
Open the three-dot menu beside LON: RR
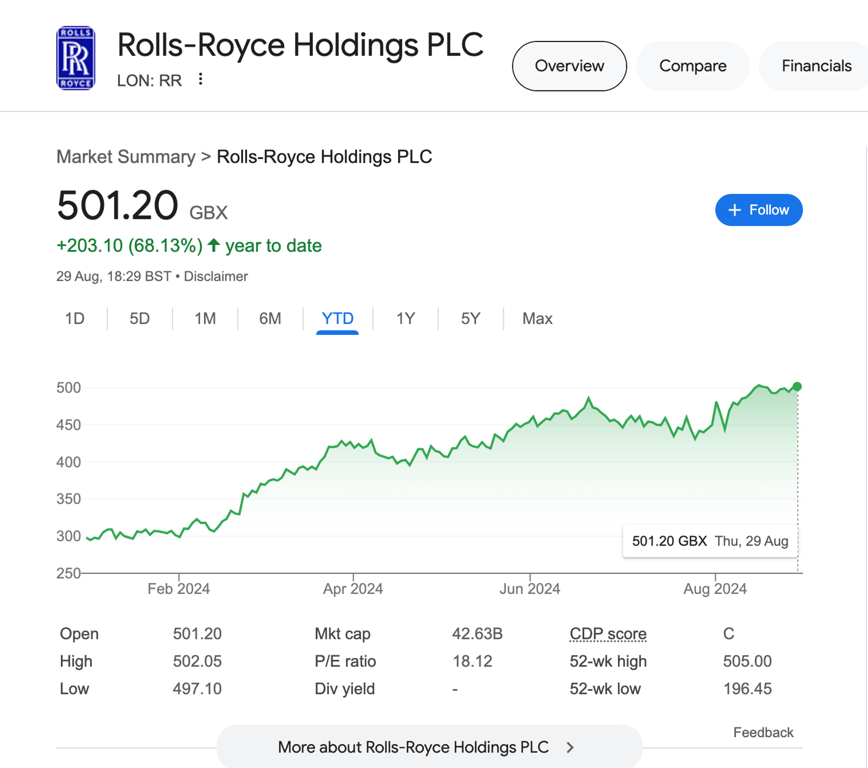click(x=200, y=79)
